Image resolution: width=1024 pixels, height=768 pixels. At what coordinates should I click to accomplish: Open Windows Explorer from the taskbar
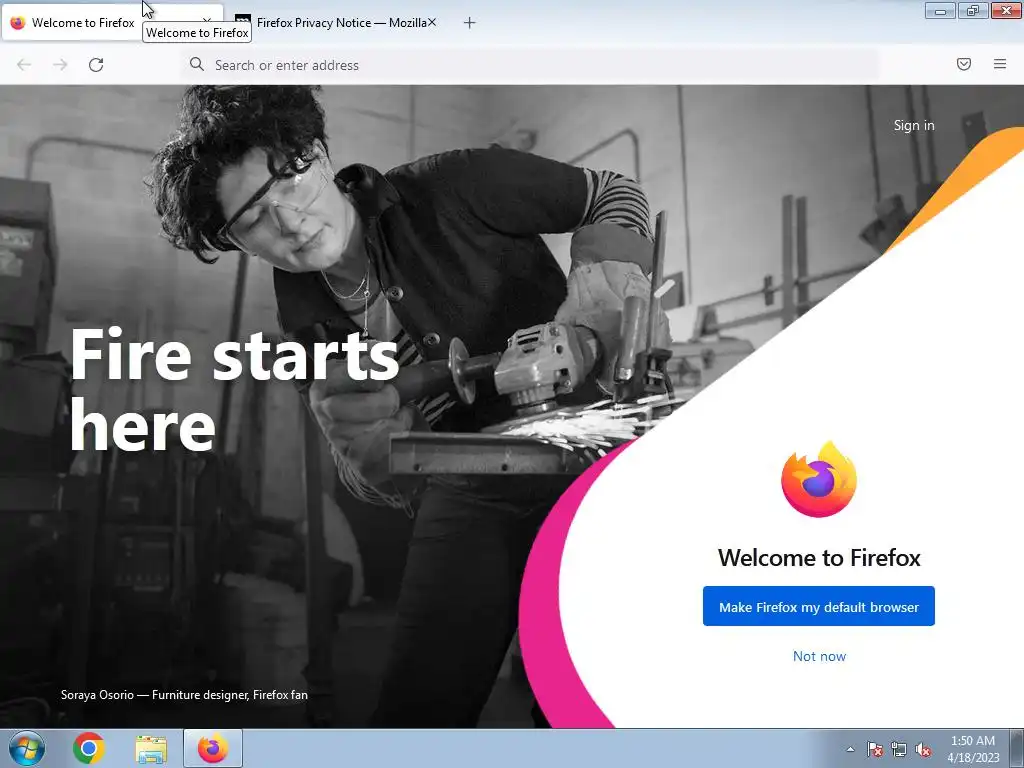(151, 749)
